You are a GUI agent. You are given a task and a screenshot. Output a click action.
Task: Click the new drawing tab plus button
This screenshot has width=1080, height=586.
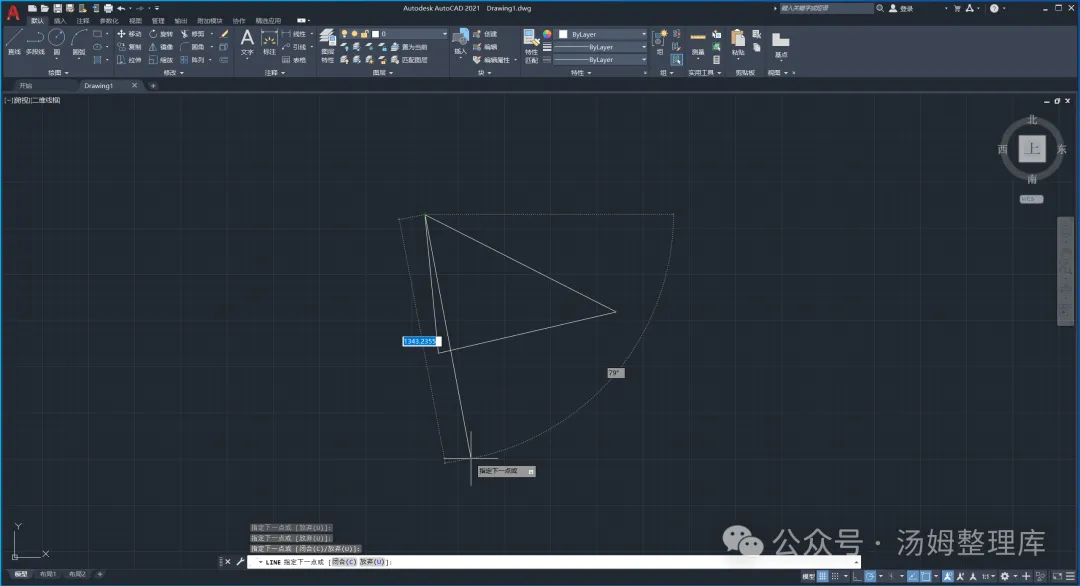click(x=153, y=85)
